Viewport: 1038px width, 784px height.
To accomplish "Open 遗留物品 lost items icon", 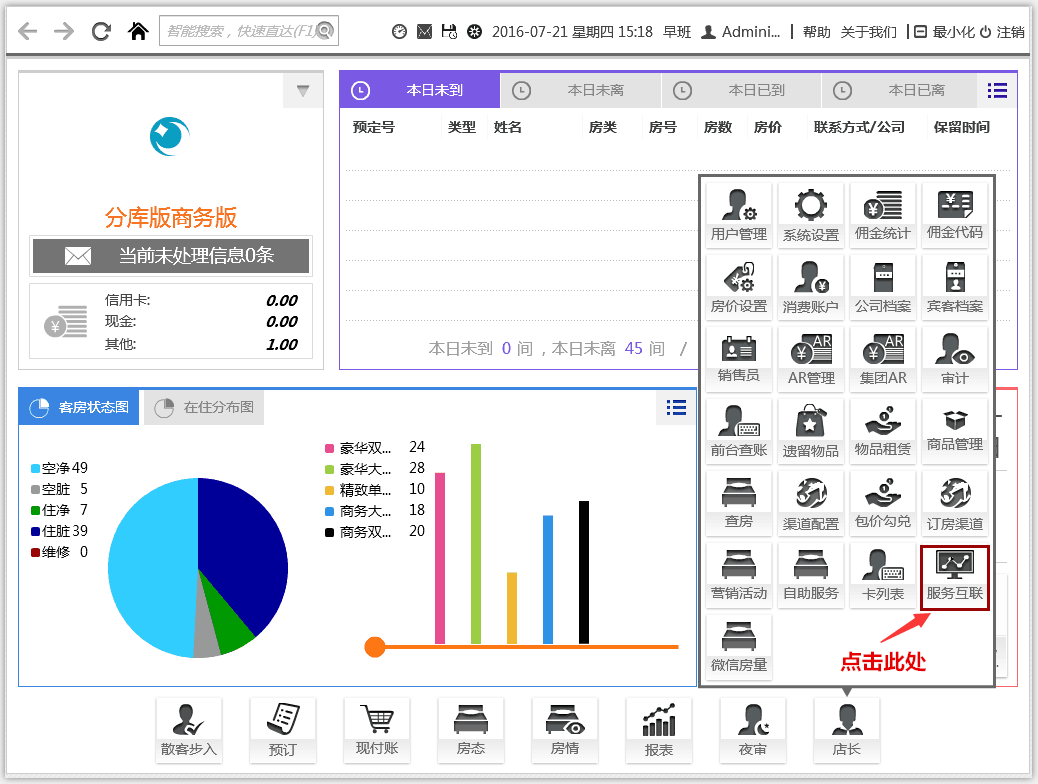I will 811,432.
